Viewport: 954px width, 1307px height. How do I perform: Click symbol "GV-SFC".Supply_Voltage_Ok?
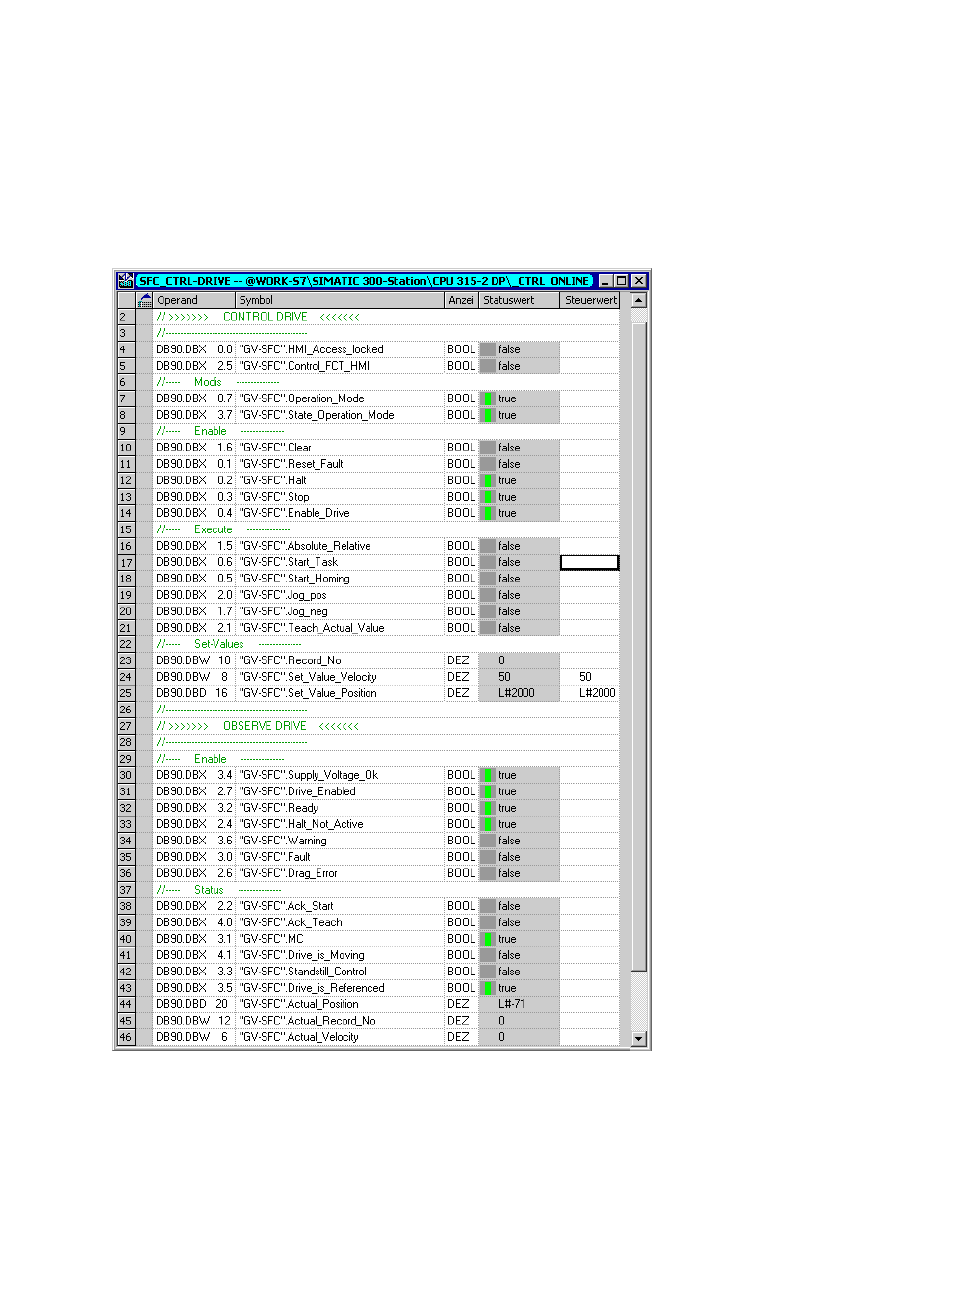pyautogui.click(x=309, y=775)
